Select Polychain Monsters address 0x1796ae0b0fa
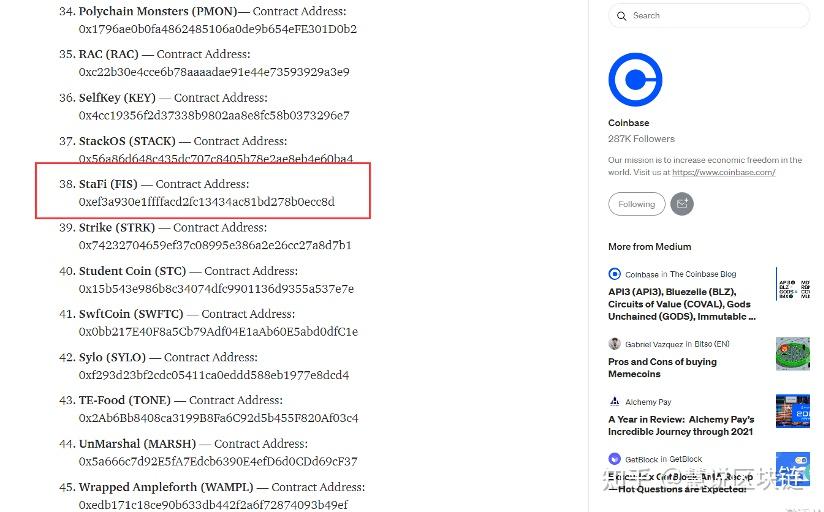 click(x=218, y=29)
